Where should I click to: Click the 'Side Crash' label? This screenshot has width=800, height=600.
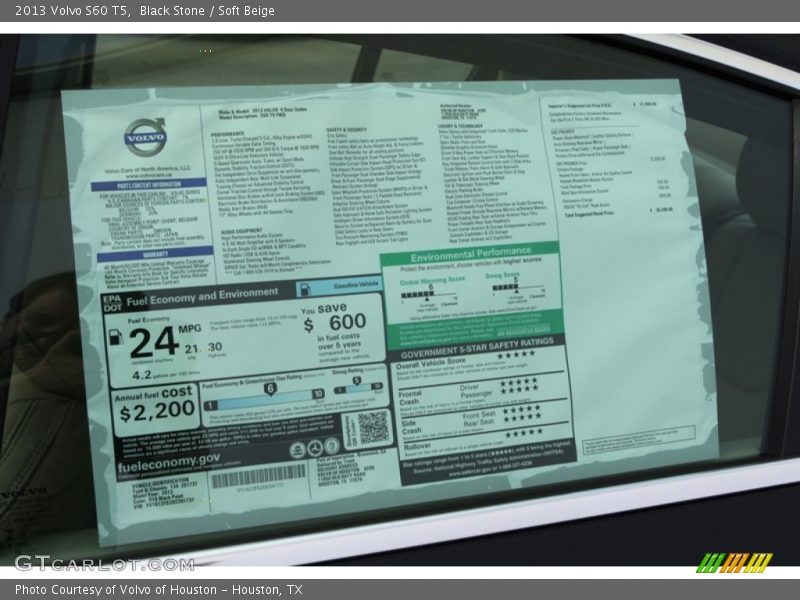tap(411, 427)
